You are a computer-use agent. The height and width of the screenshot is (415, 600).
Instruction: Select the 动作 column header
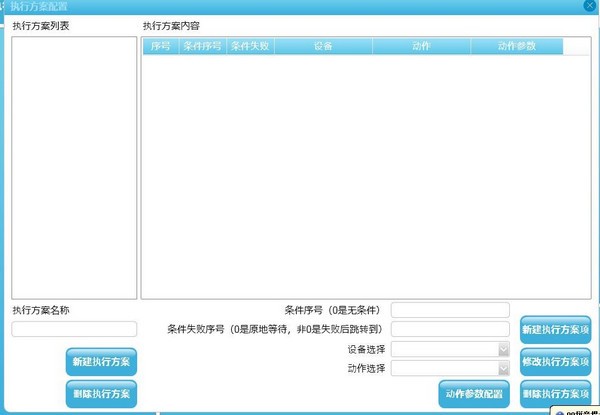click(x=421, y=46)
